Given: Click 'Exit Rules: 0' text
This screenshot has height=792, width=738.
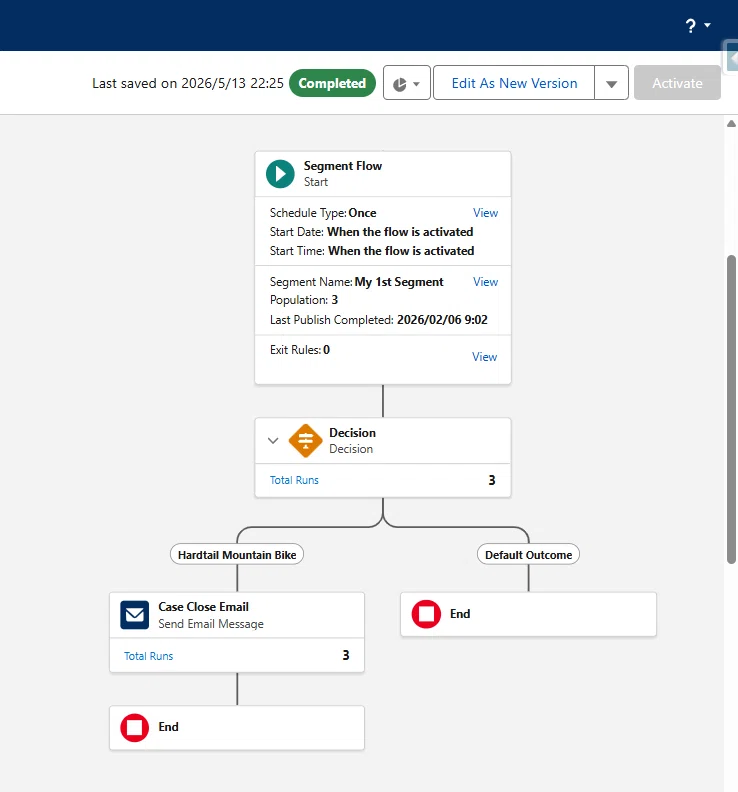Looking at the screenshot, I should [x=300, y=350].
